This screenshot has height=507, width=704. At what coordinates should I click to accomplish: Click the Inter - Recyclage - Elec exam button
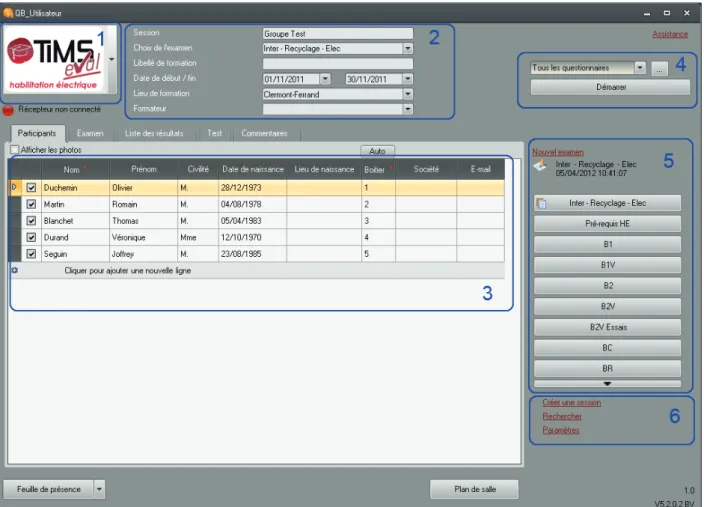click(607, 203)
